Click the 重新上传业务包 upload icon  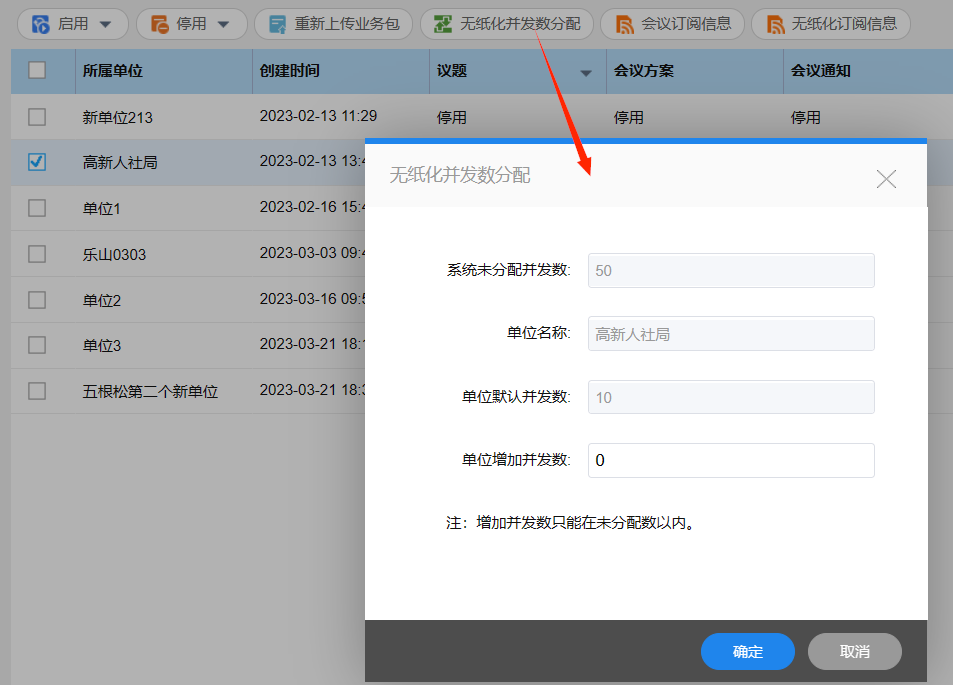click(277, 24)
